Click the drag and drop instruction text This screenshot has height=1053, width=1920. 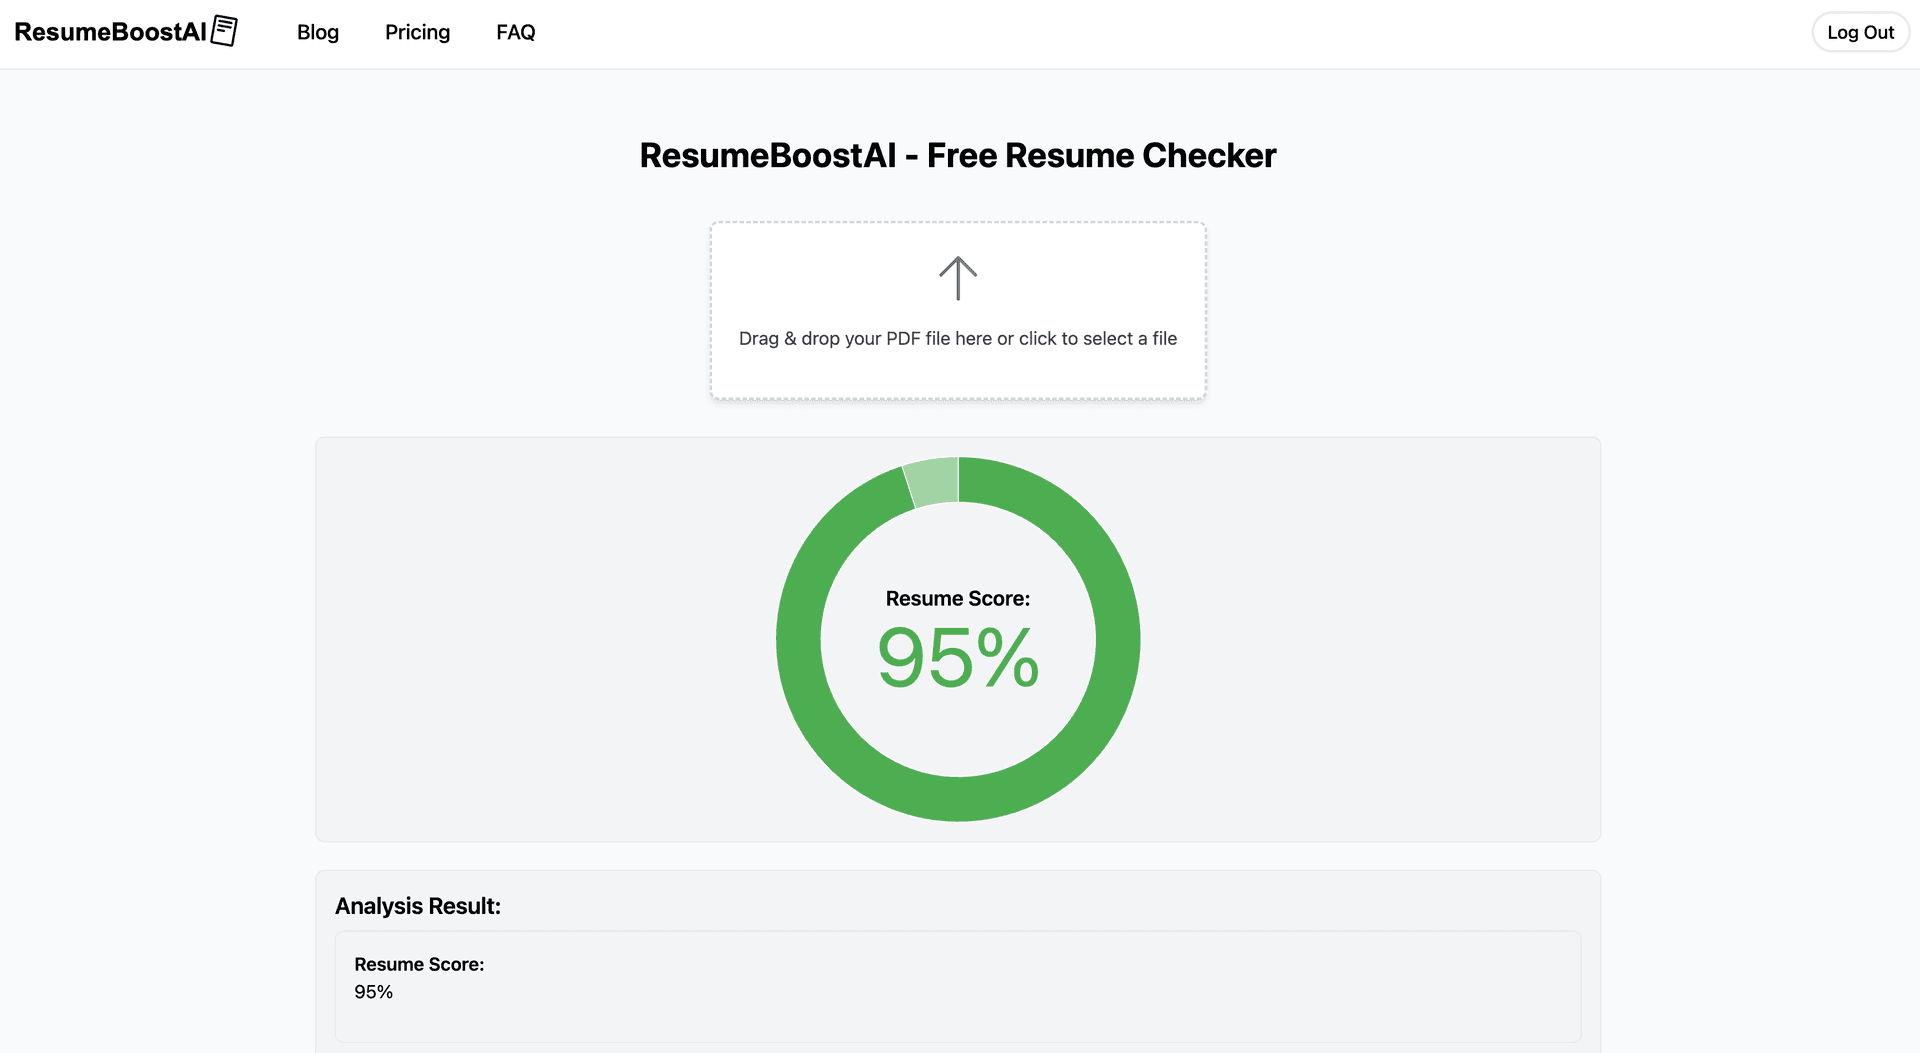pyautogui.click(x=957, y=339)
